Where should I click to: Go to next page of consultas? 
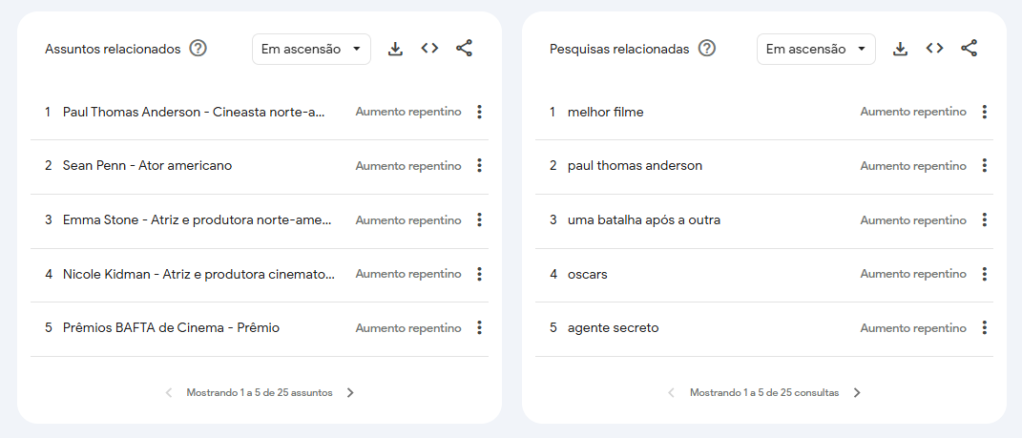tap(857, 393)
